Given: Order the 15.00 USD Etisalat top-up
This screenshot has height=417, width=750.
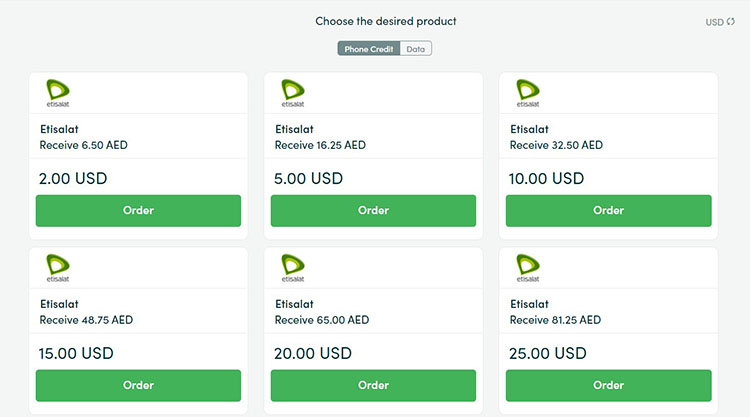Looking at the screenshot, I should [138, 385].
